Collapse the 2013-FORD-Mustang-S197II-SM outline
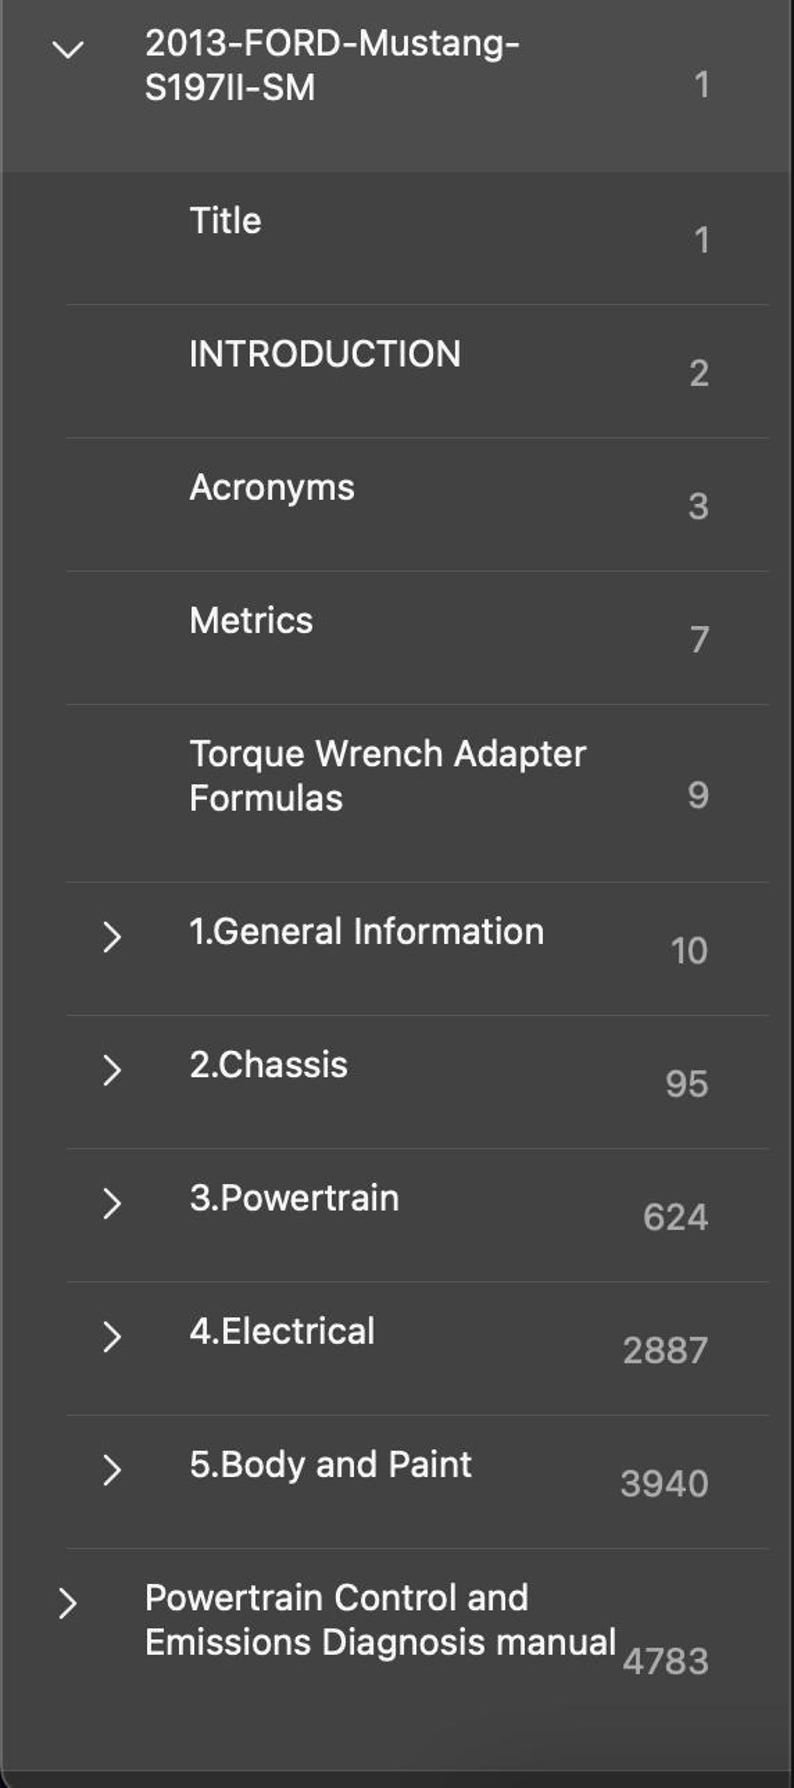This screenshot has width=794, height=1788. 67,49
